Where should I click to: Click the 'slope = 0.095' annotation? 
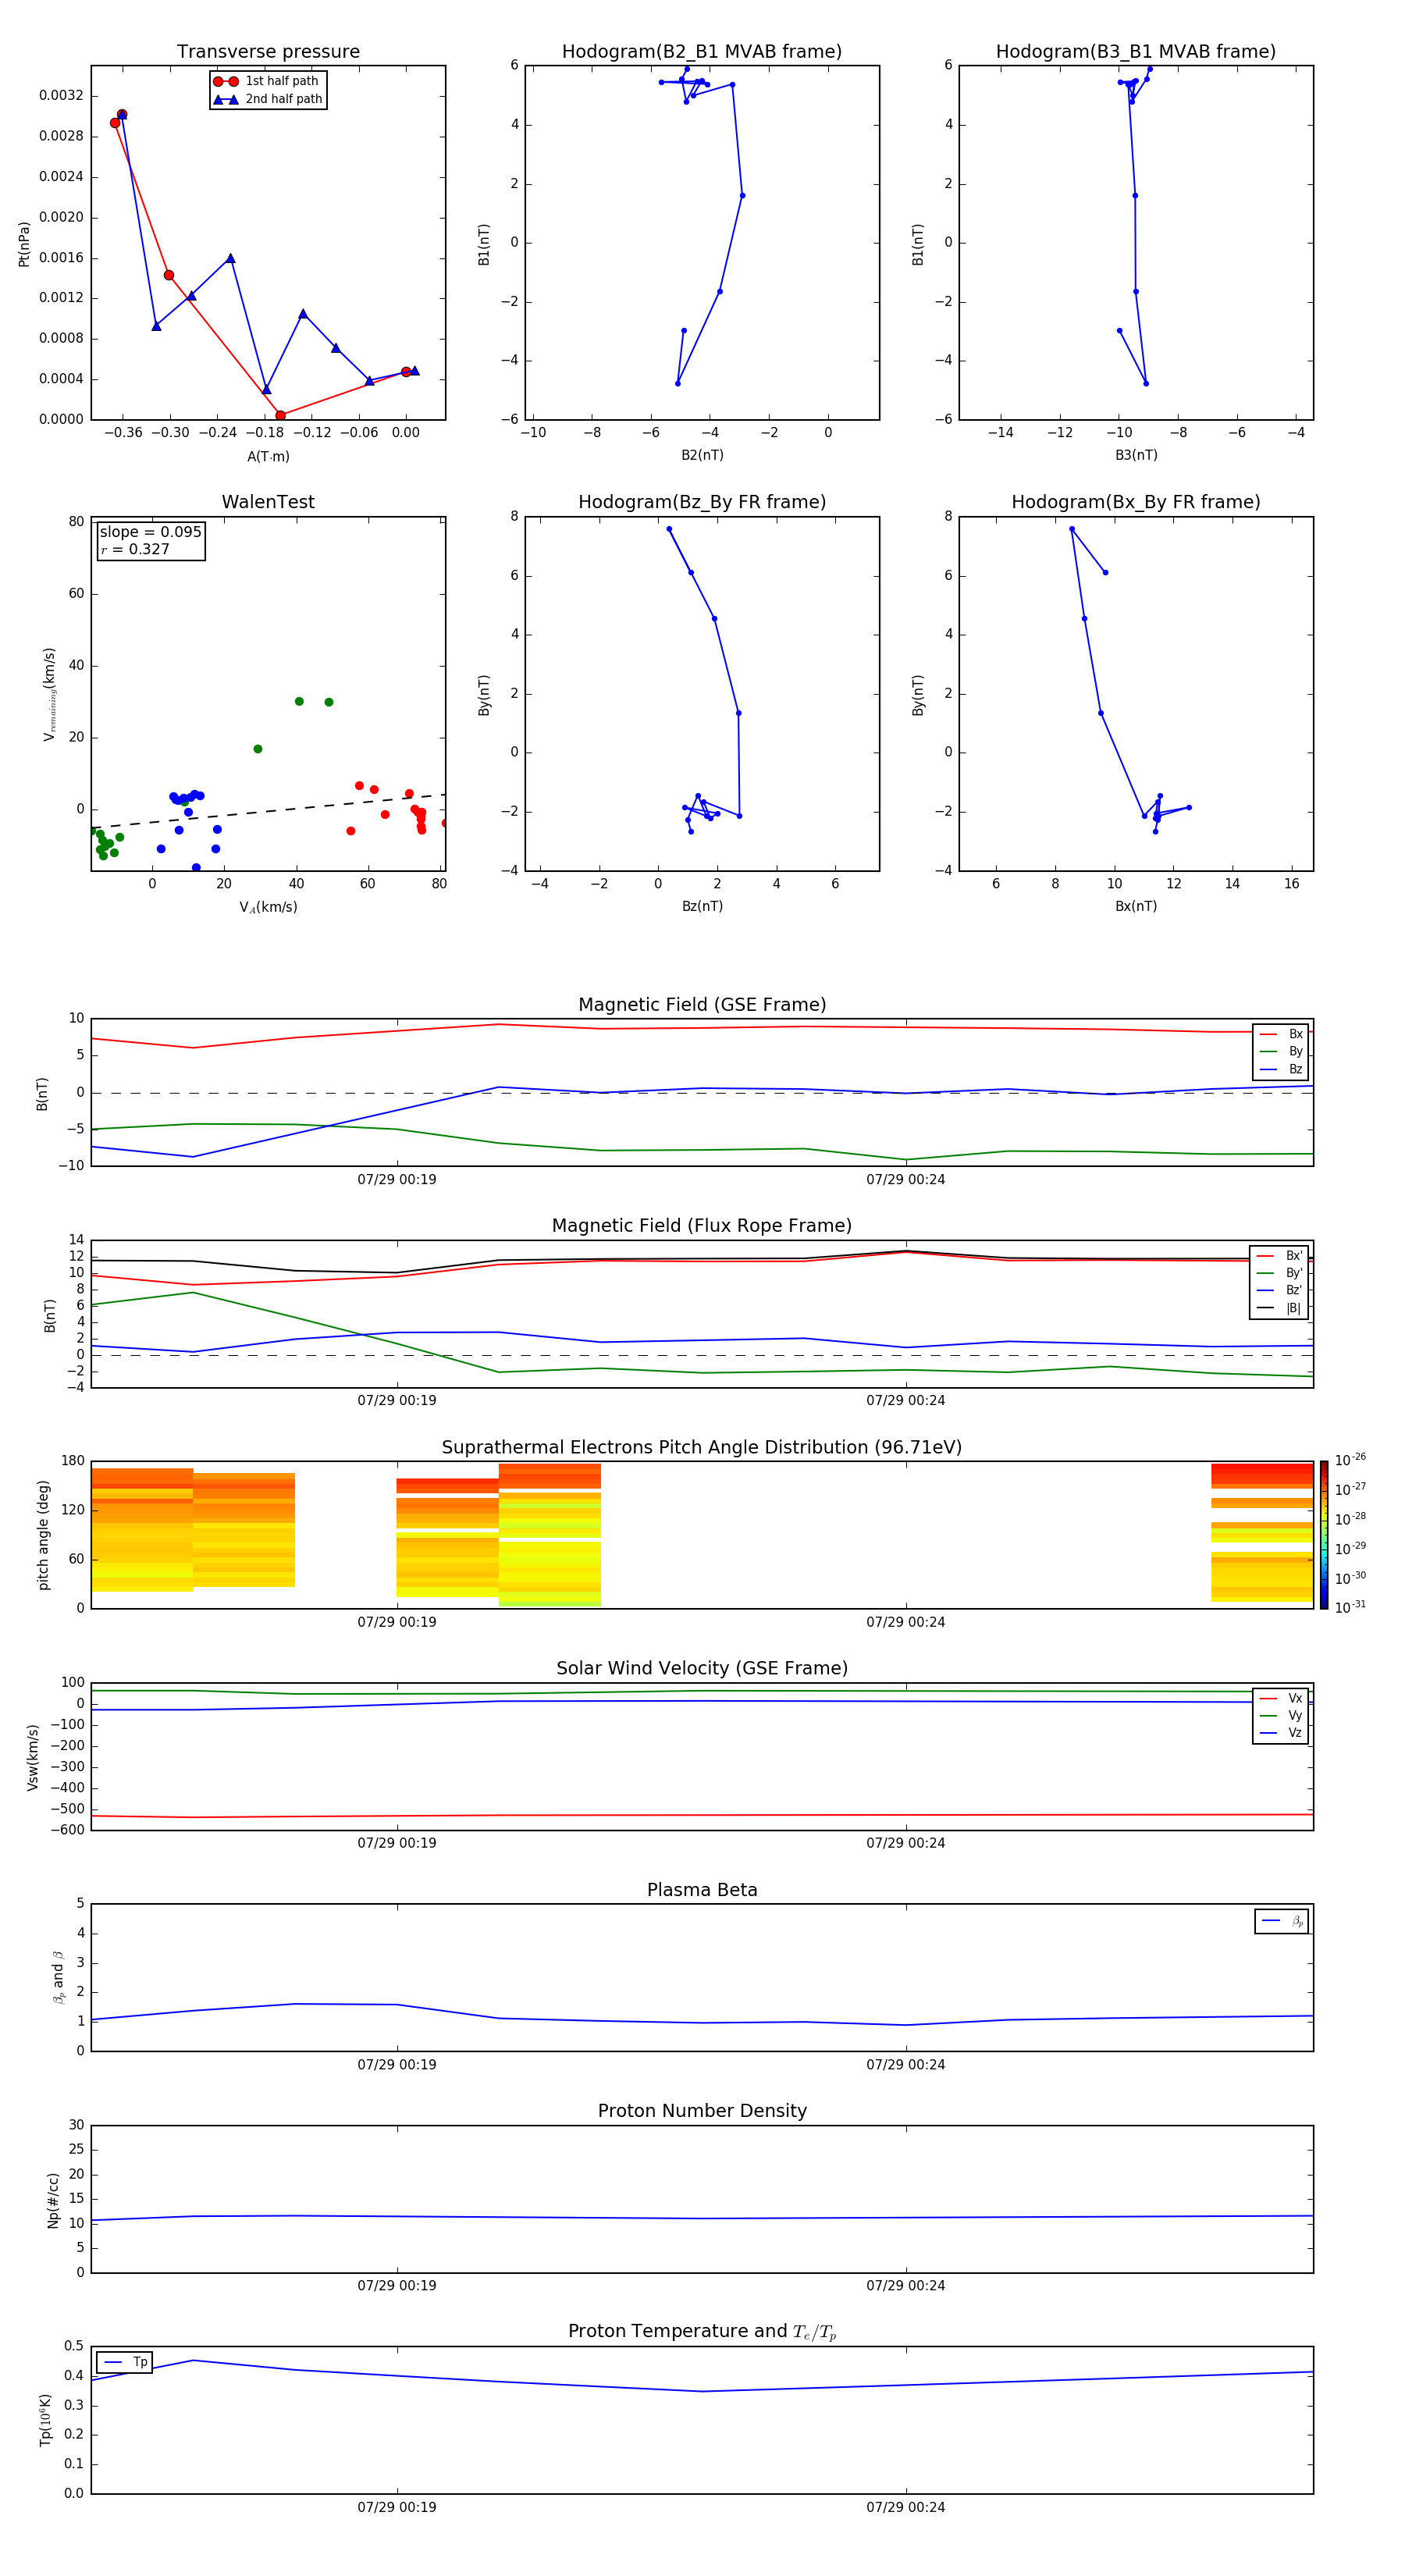pyautogui.click(x=151, y=532)
